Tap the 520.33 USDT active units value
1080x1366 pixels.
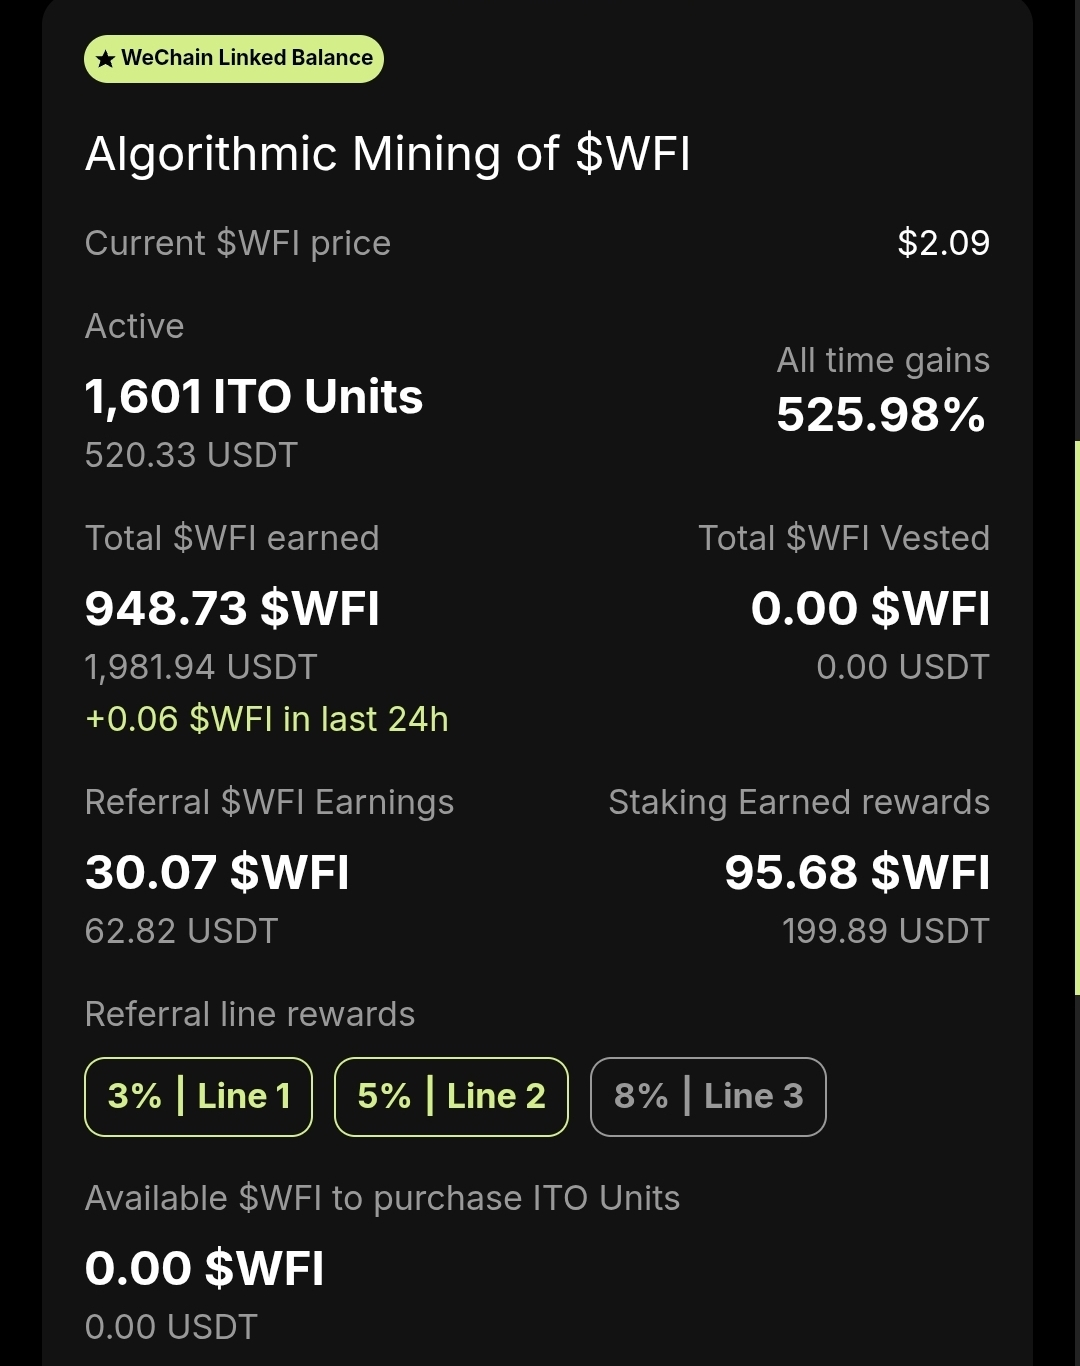[x=191, y=455]
